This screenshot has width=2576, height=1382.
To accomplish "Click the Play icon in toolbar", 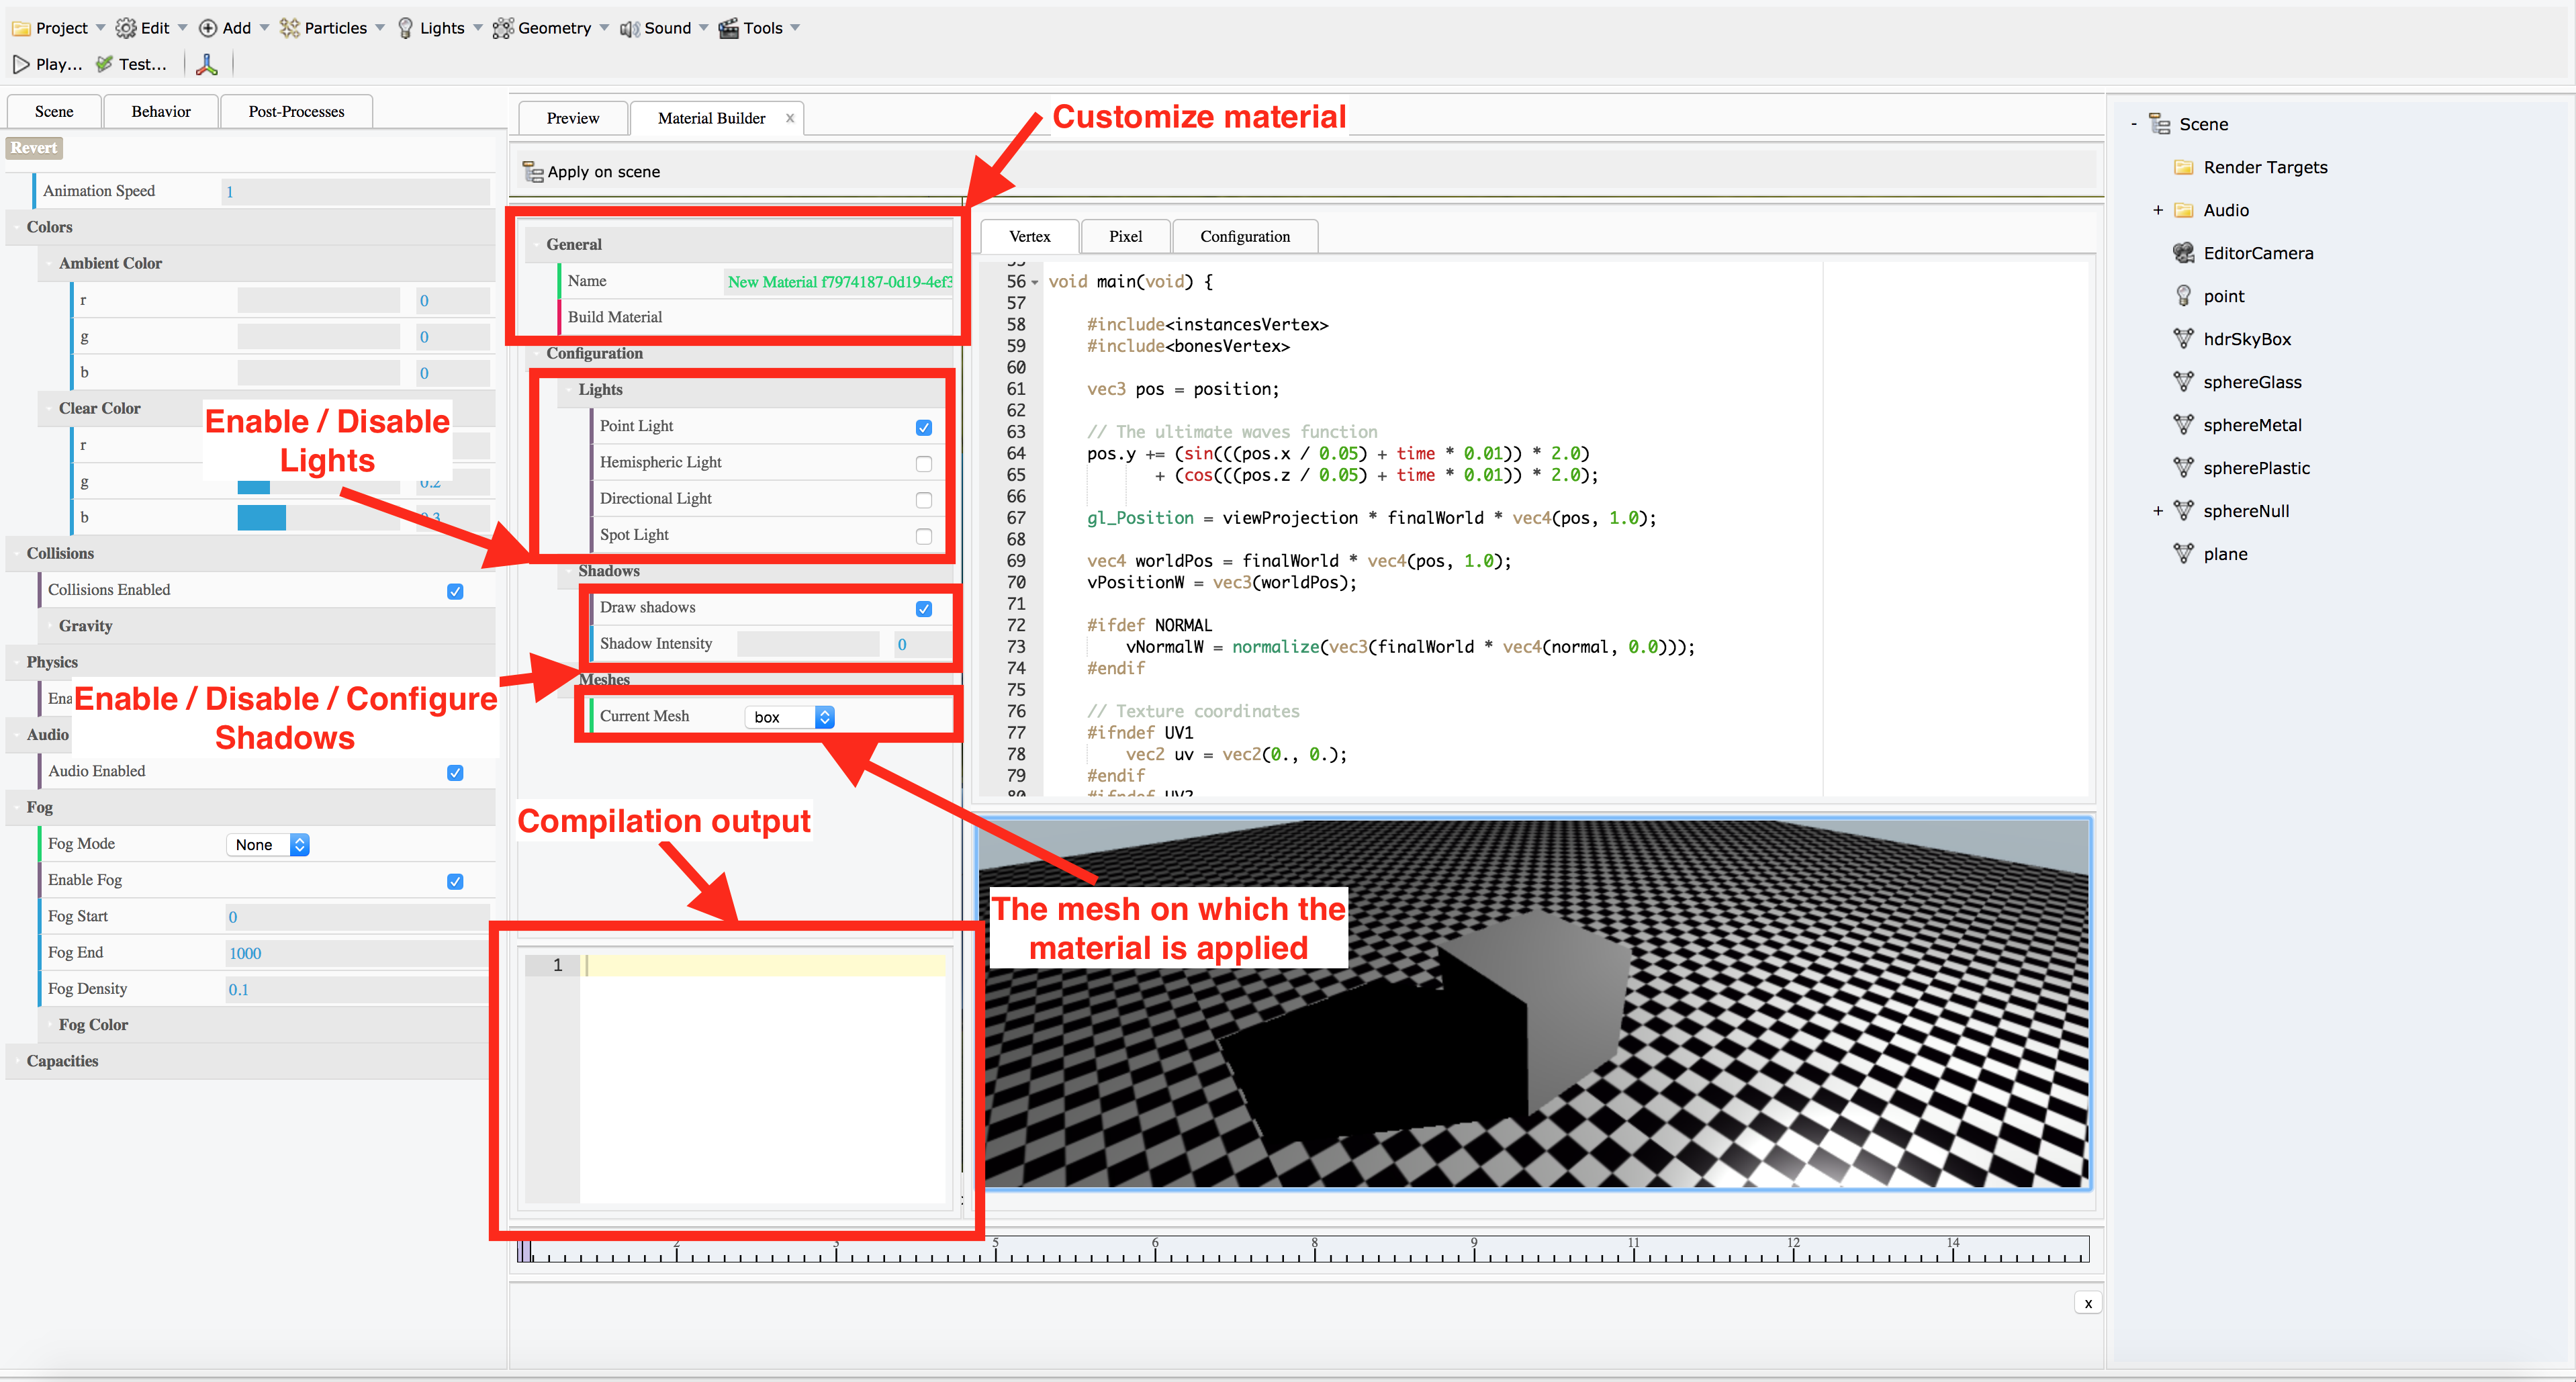I will tap(21, 64).
